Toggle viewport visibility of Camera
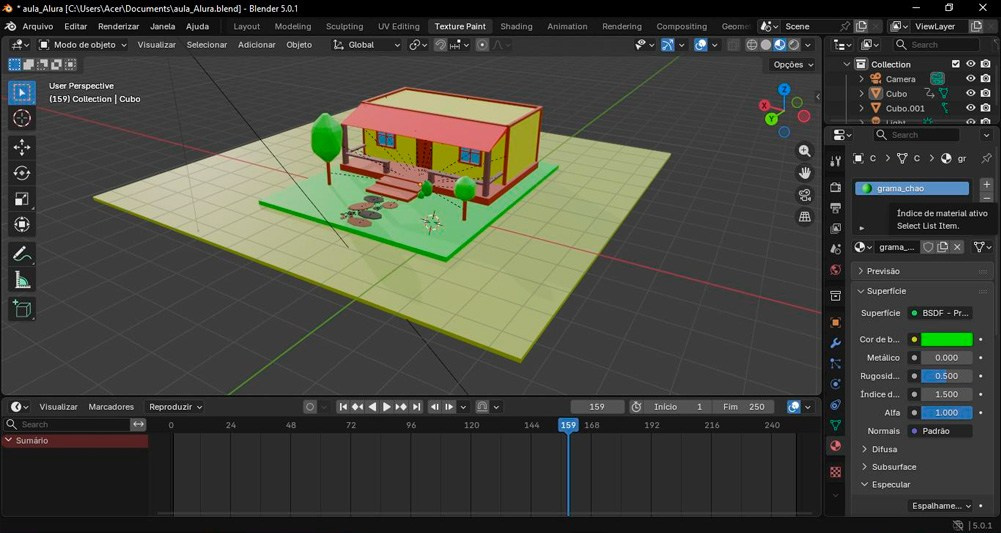 (x=970, y=79)
